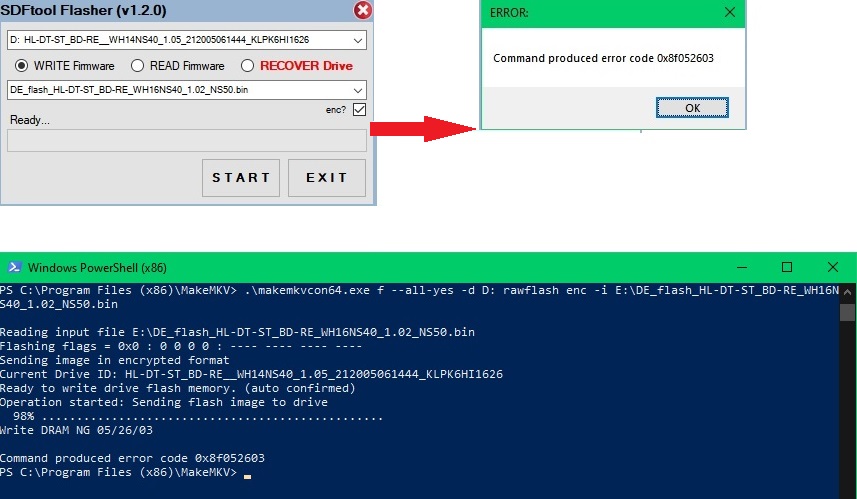Click the PowerShell vertical scrollbar thumb

pyautogui.click(x=847, y=312)
